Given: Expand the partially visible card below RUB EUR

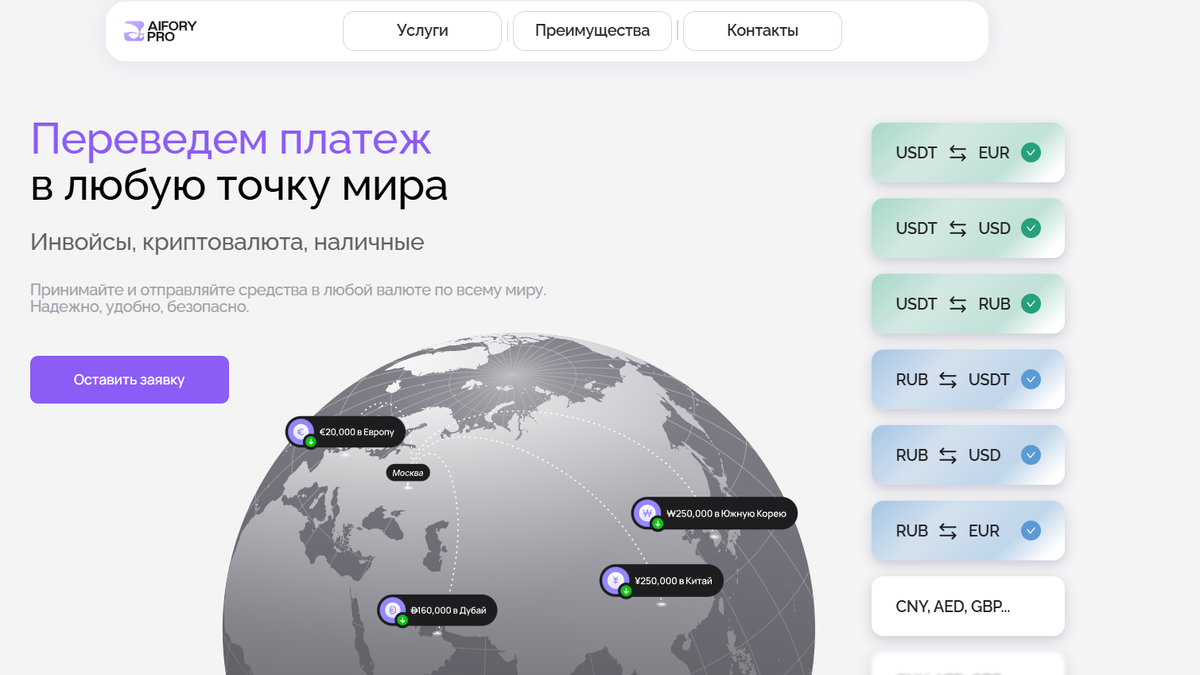Looking at the screenshot, I should tap(967, 666).
